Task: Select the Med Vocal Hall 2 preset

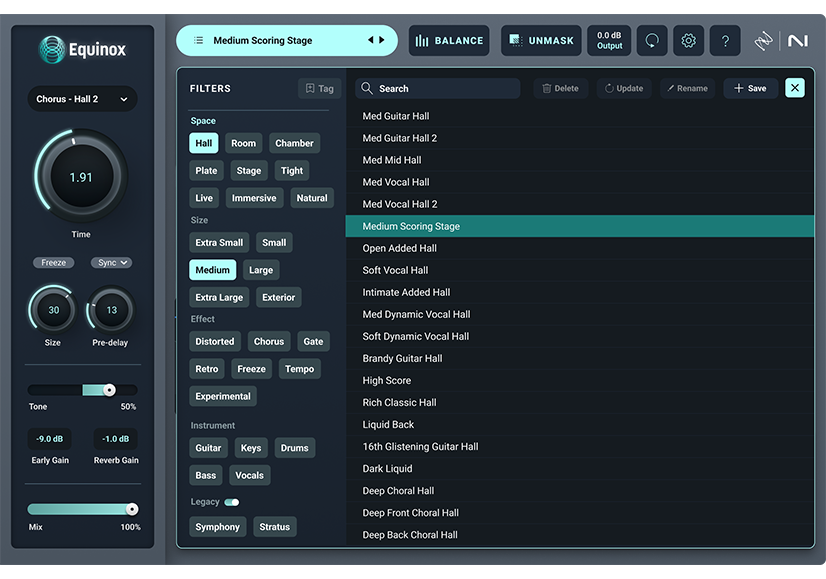Action: pos(579,204)
